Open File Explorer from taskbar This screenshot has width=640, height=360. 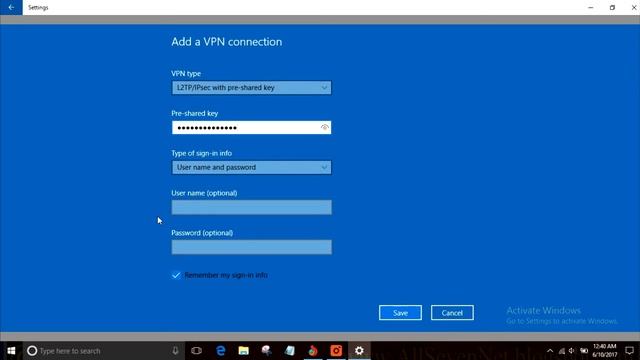click(x=244, y=351)
